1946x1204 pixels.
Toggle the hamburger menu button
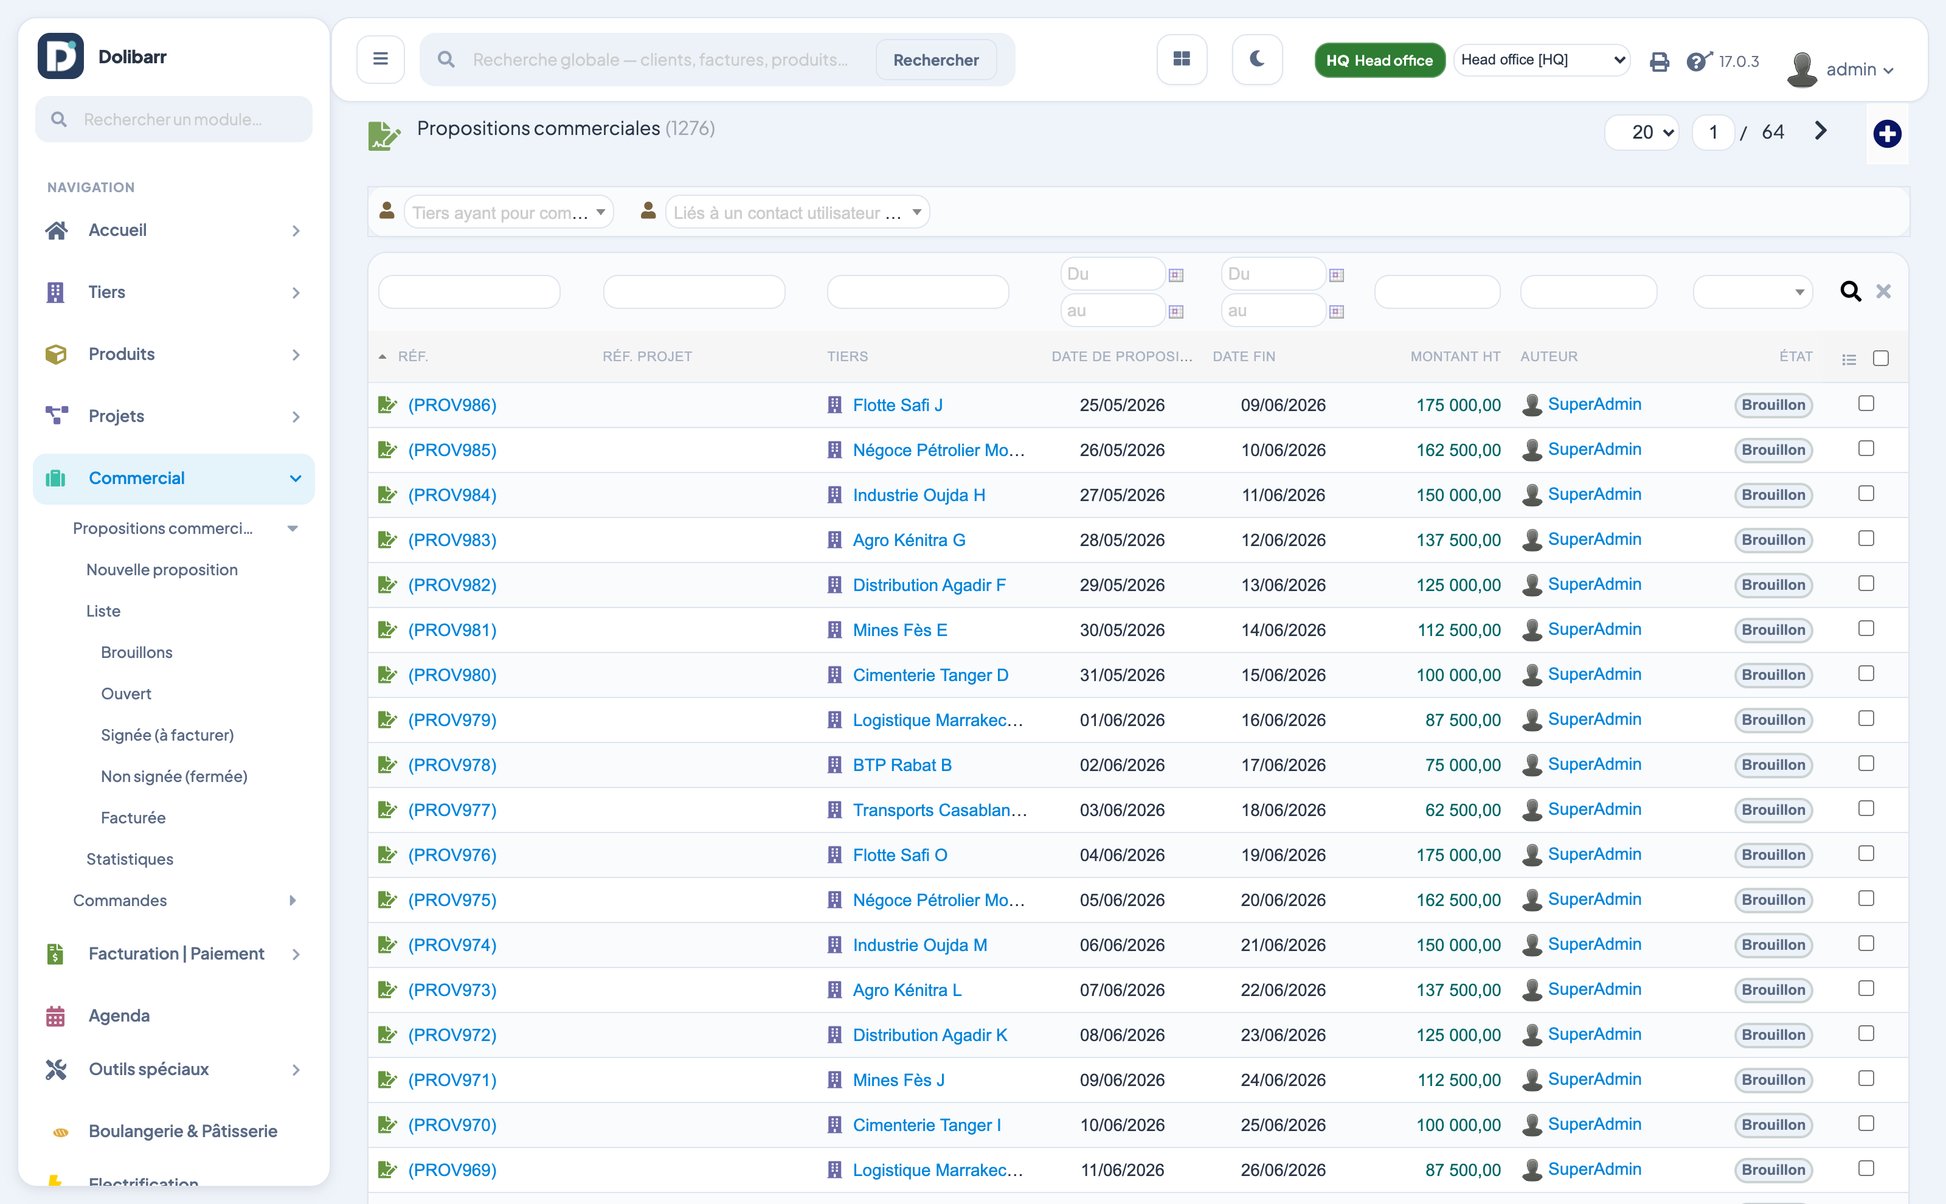pos(381,59)
